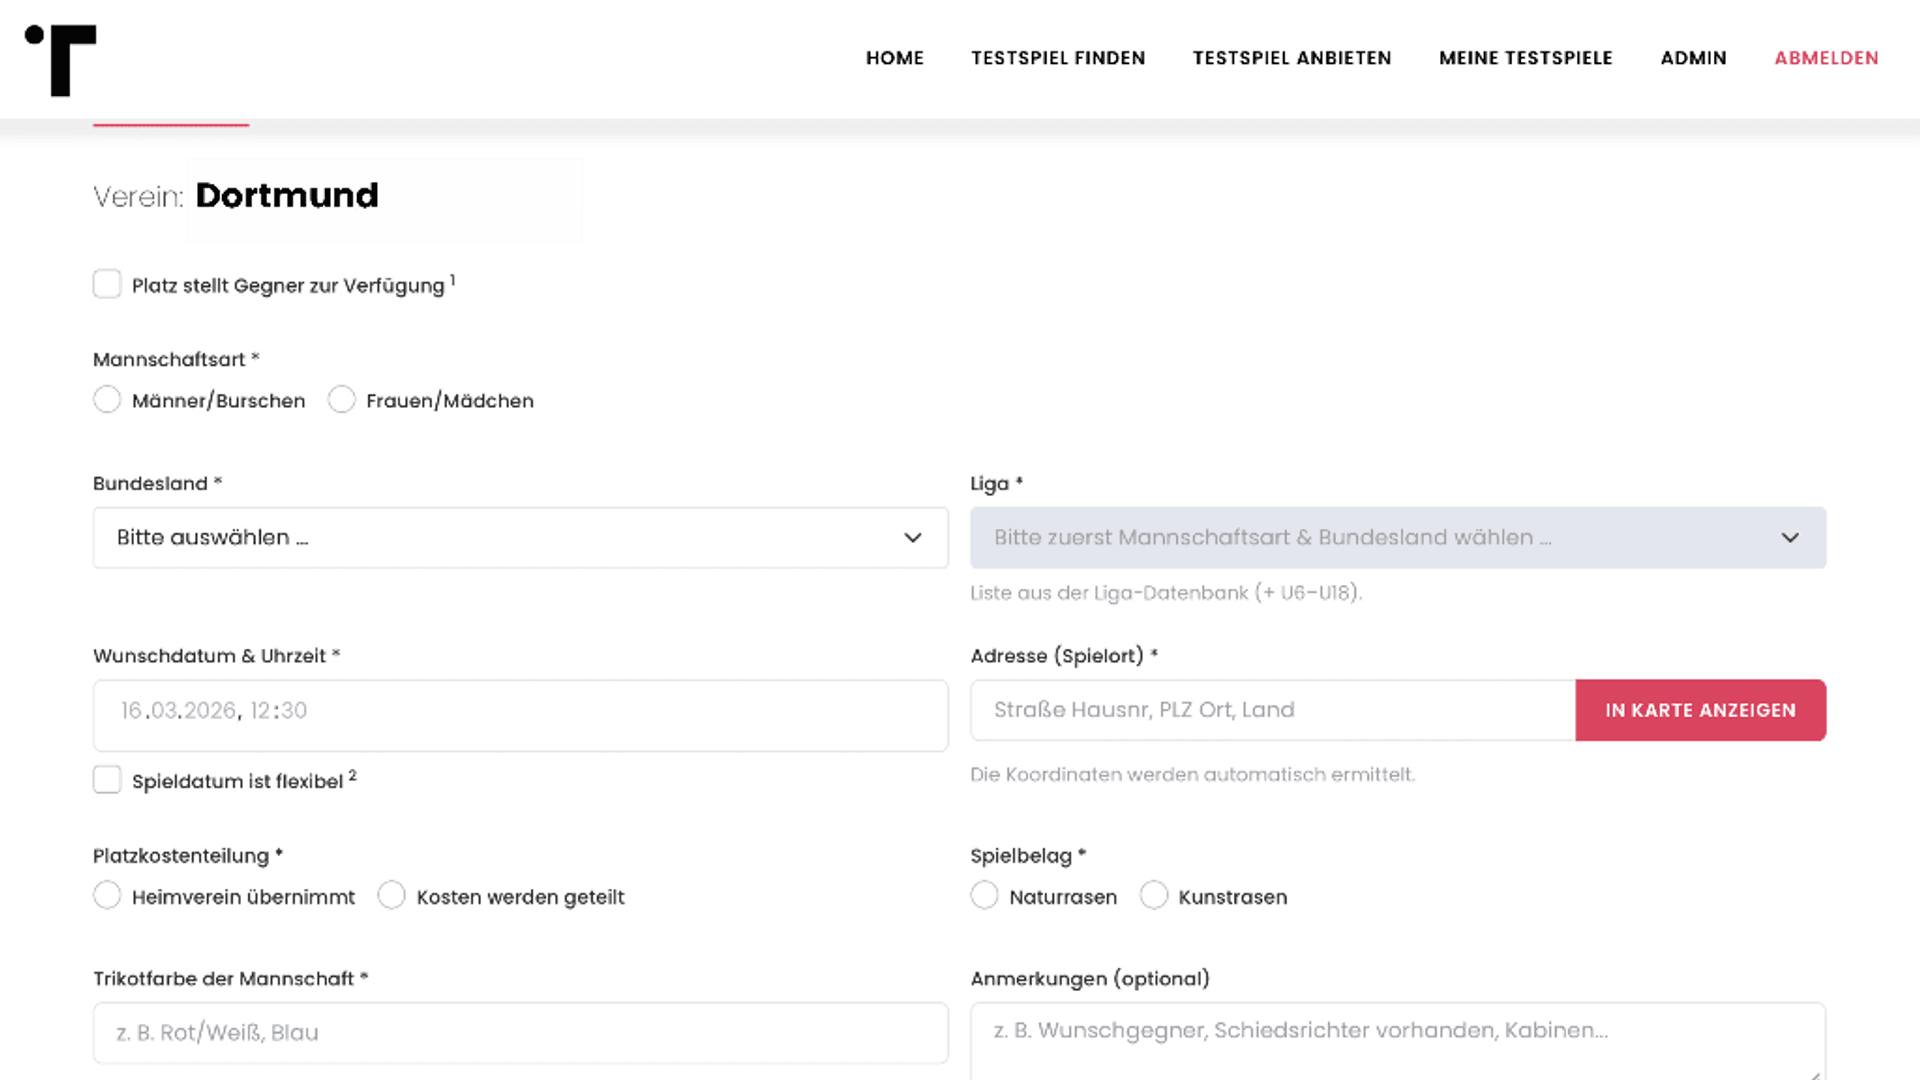Image resolution: width=1920 pixels, height=1080 pixels.
Task: Tick 'Spieldatum ist flexibel' checkbox
Action: click(107, 780)
